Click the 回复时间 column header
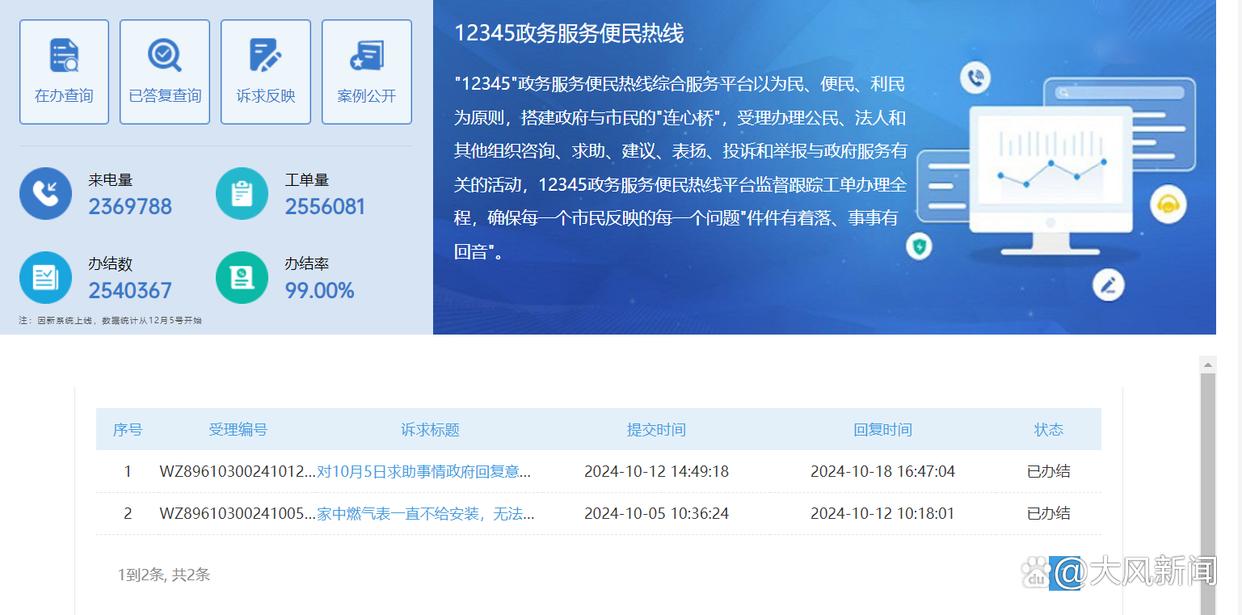The height and width of the screenshot is (615, 1242). click(882, 430)
